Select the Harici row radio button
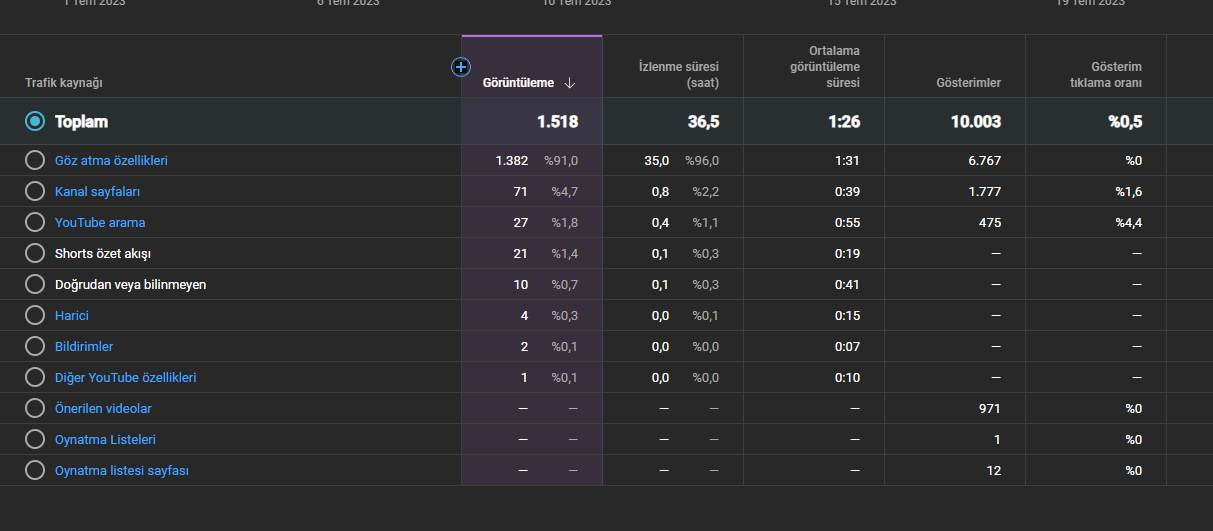1213x531 pixels. (x=35, y=315)
